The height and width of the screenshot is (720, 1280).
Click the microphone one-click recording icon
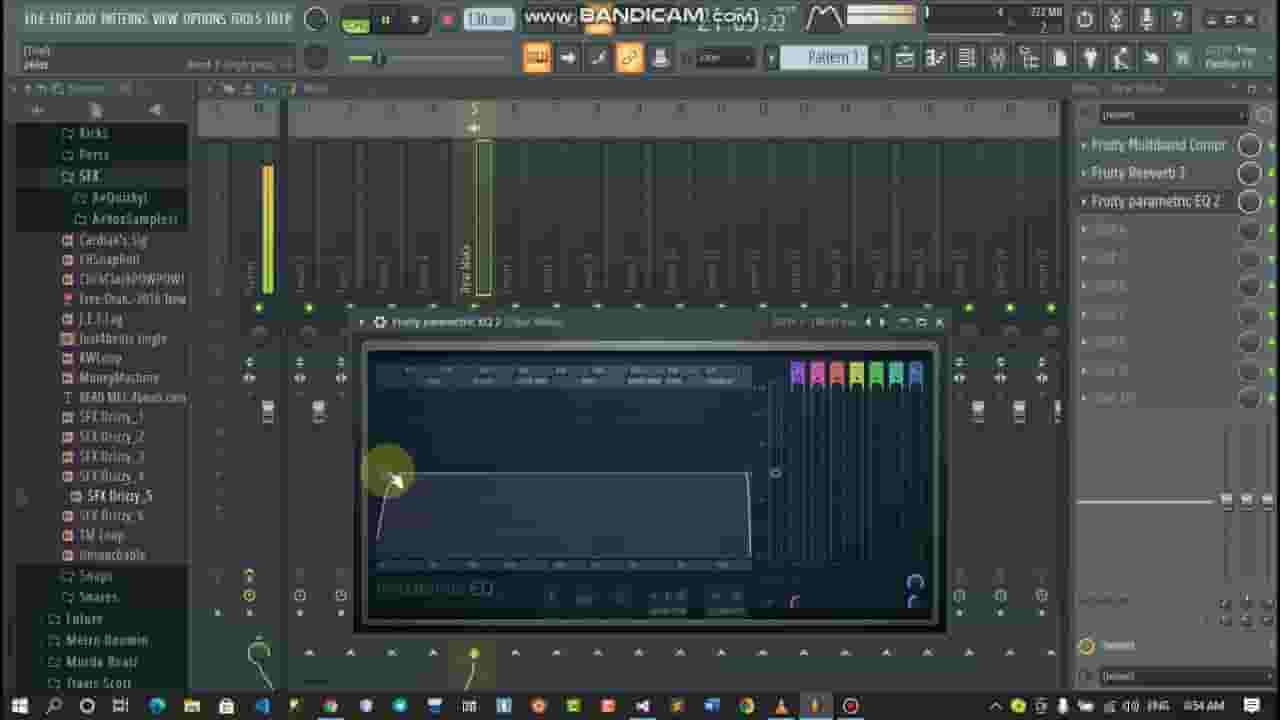coord(1147,18)
